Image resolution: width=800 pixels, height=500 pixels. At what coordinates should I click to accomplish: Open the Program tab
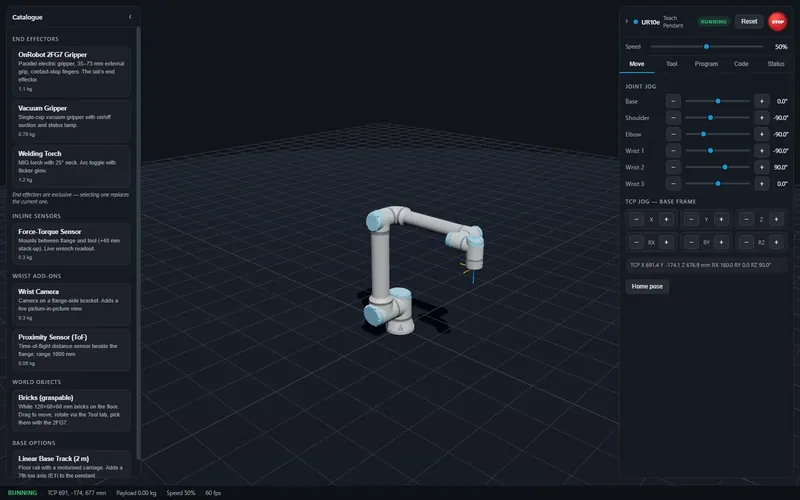pyautogui.click(x=706, y=64)
